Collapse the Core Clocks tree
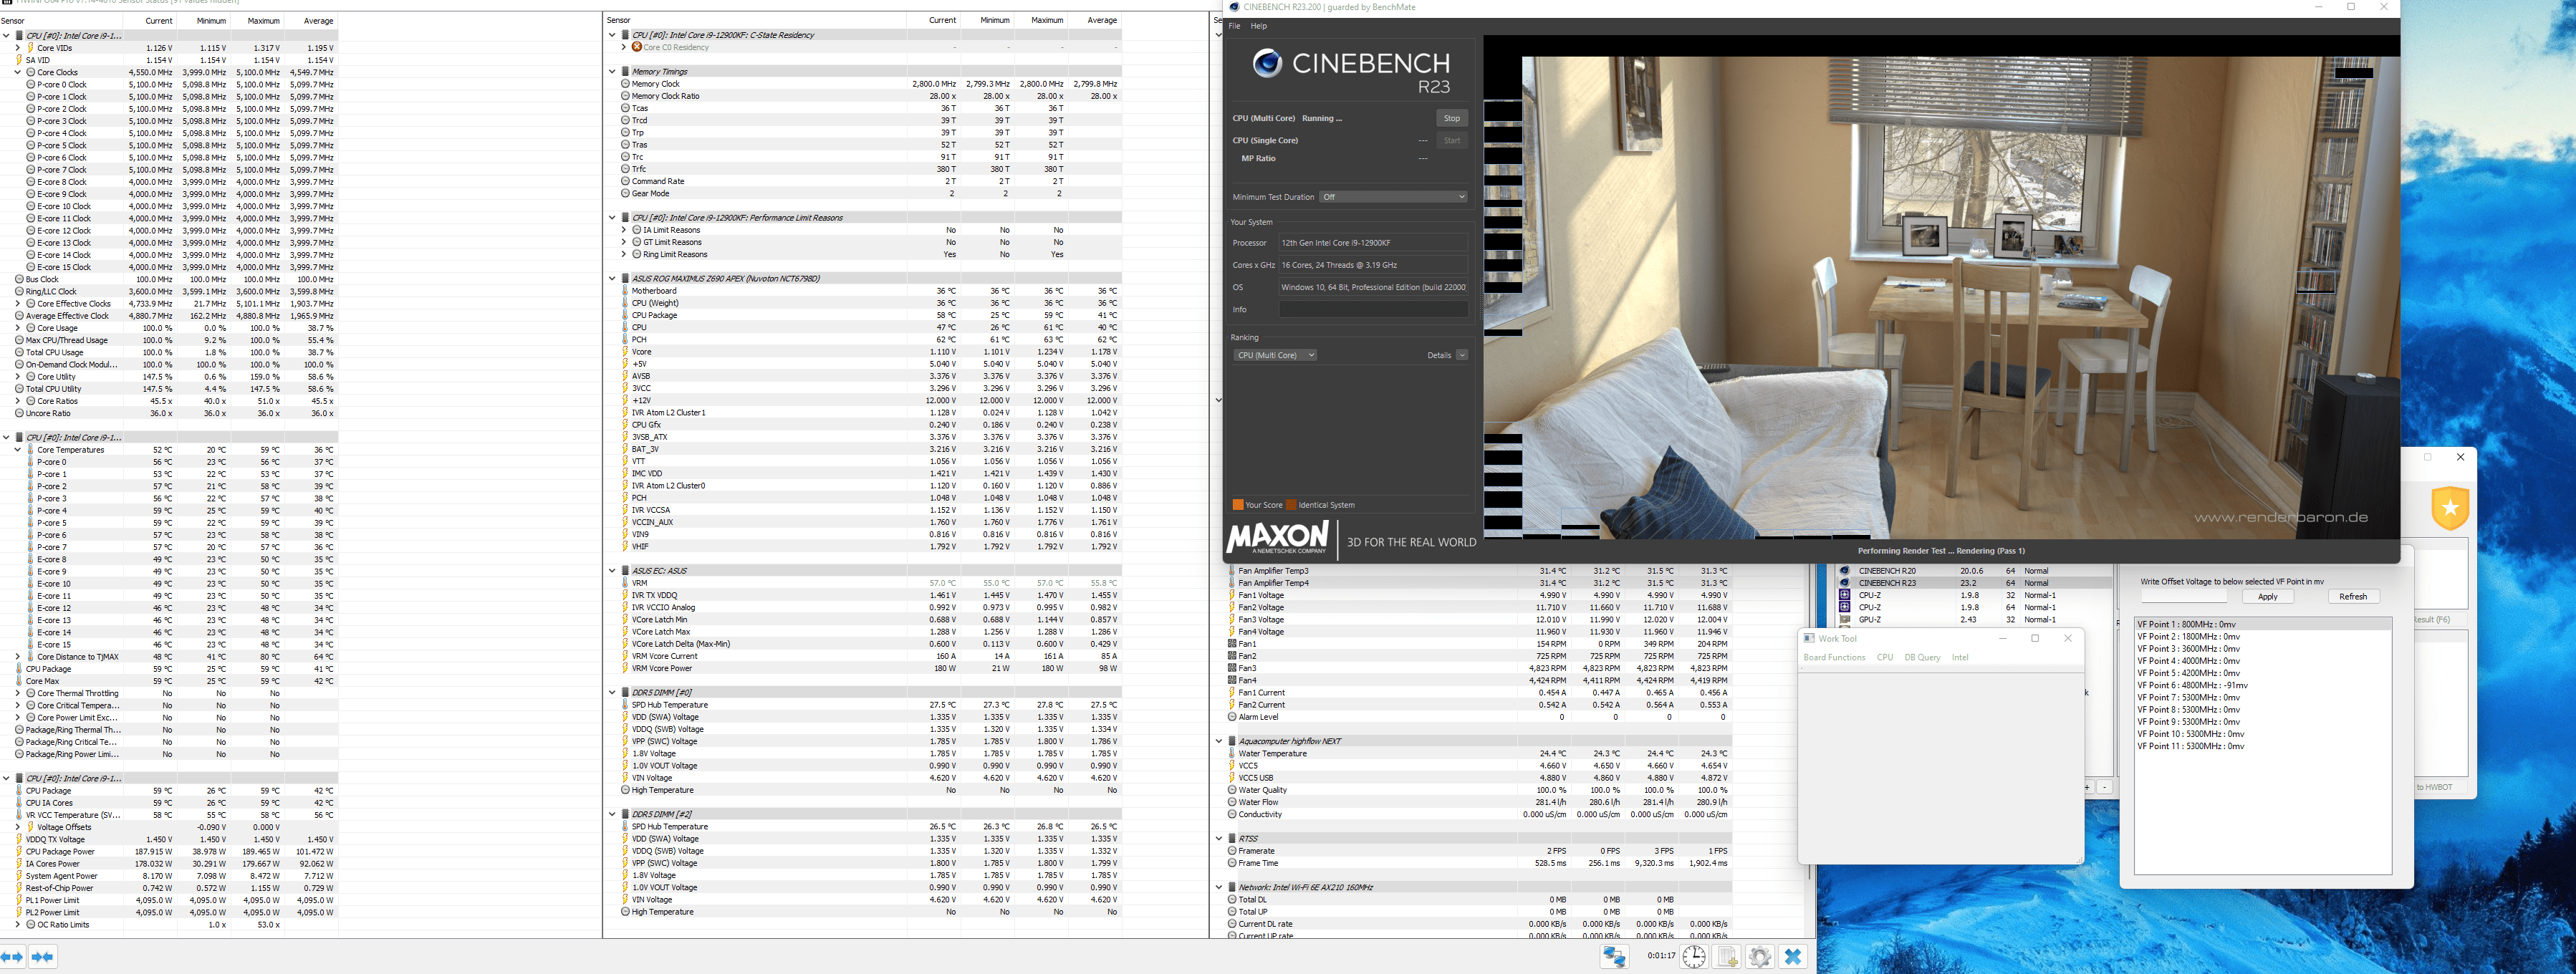This screenshot has width=2576, height=974. pos(18,72)
